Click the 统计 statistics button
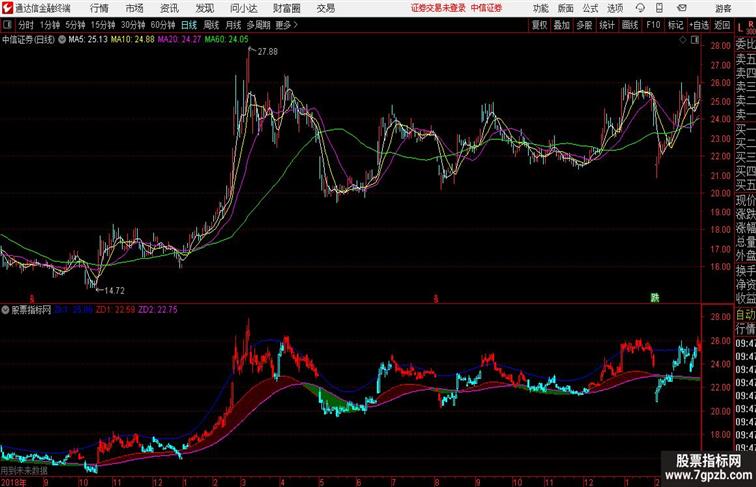 click(607, 25)
